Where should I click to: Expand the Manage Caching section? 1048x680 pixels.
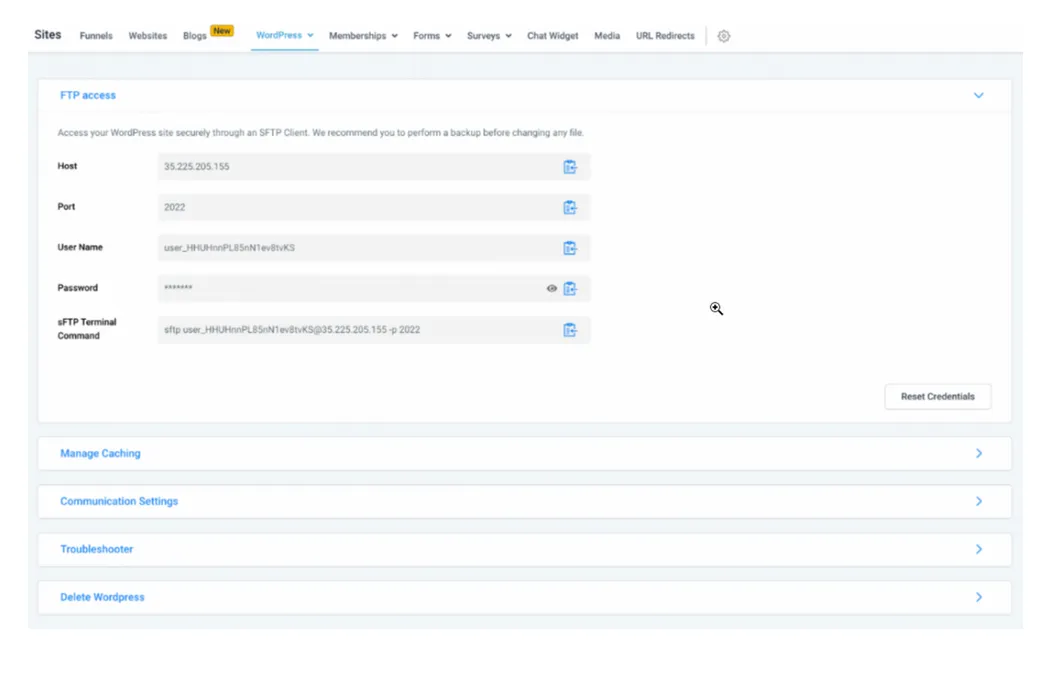(x=978, y=453)
